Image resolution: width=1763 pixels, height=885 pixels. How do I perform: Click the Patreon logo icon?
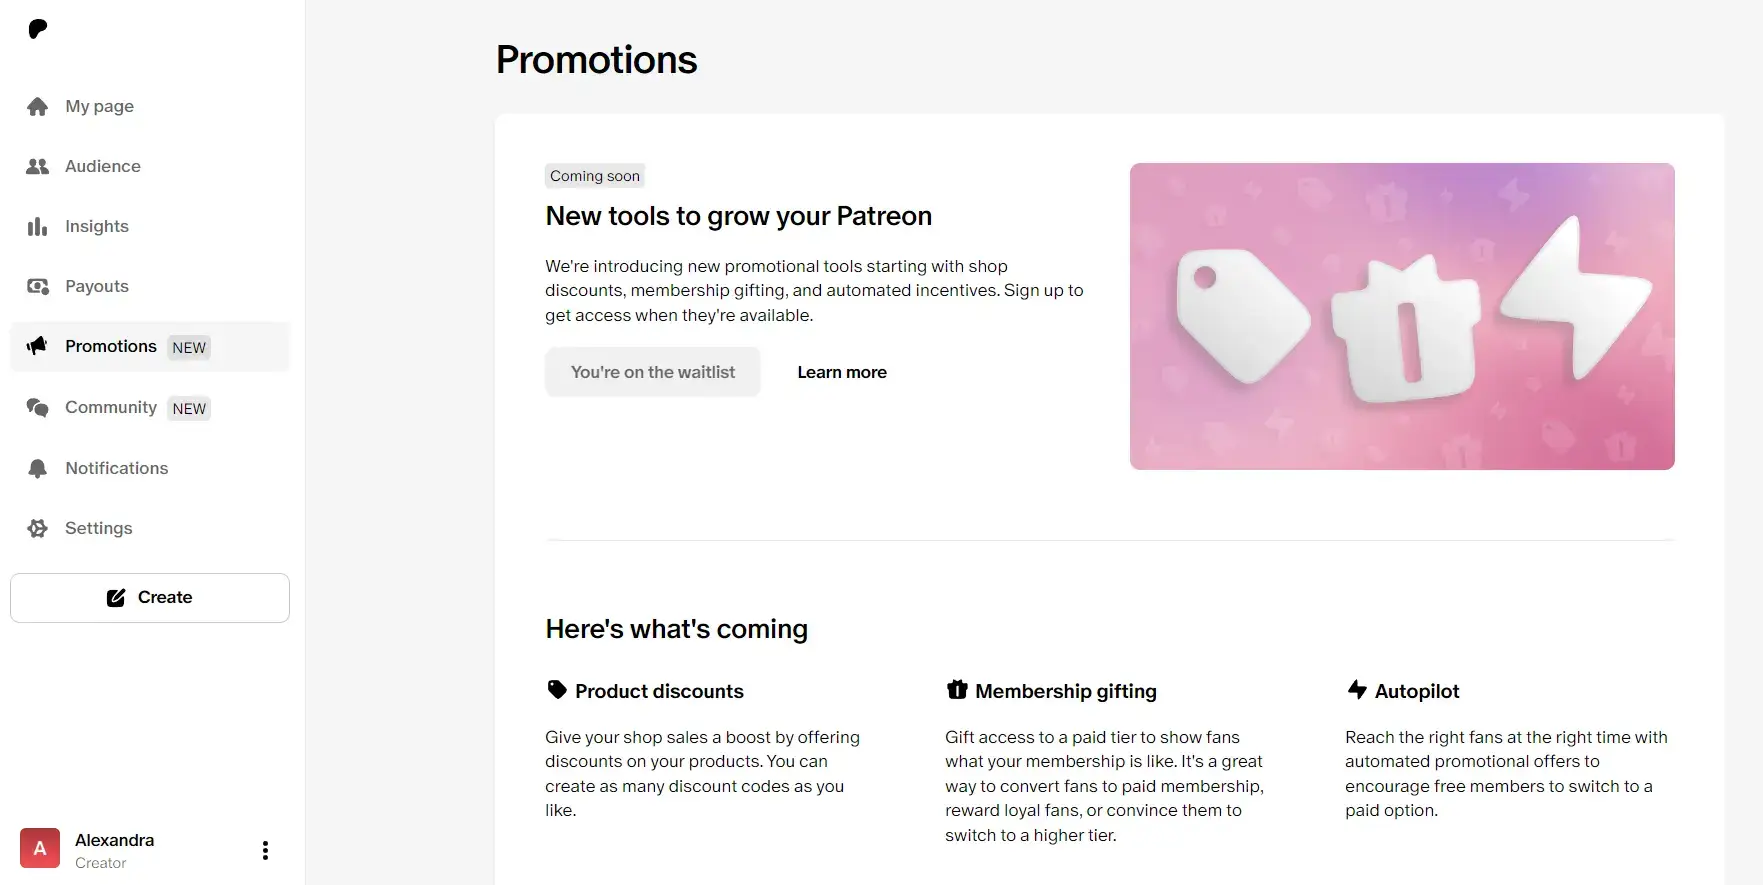coord(38,29)
